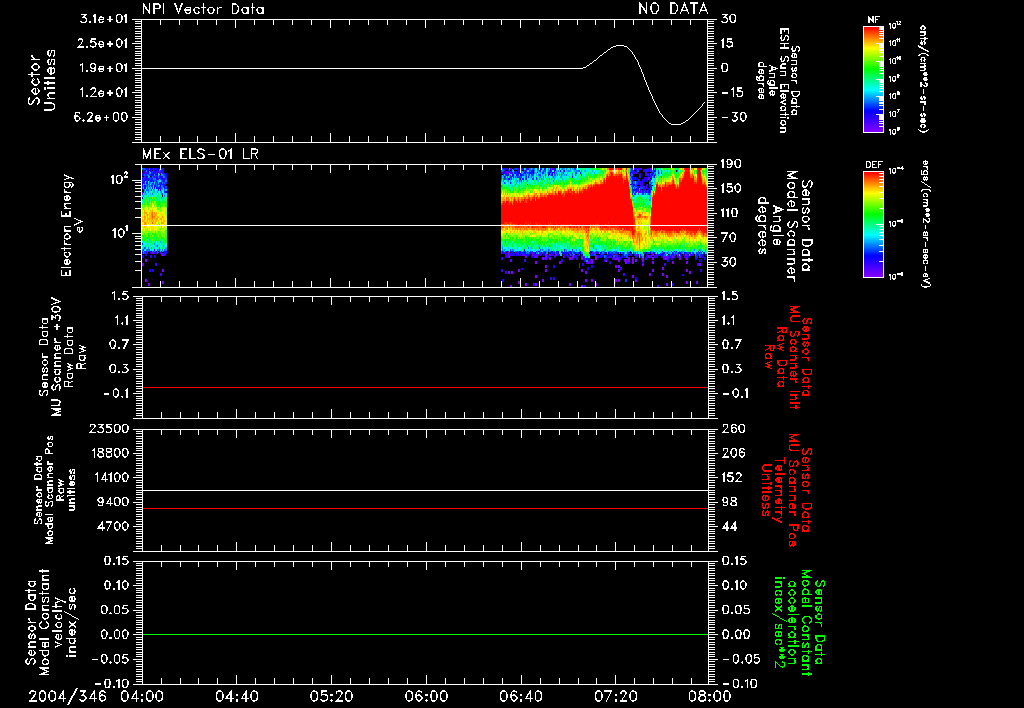
Task: Select 'ESH Sun Elevation Angle' axis title
Action: [x=779, y=80]
